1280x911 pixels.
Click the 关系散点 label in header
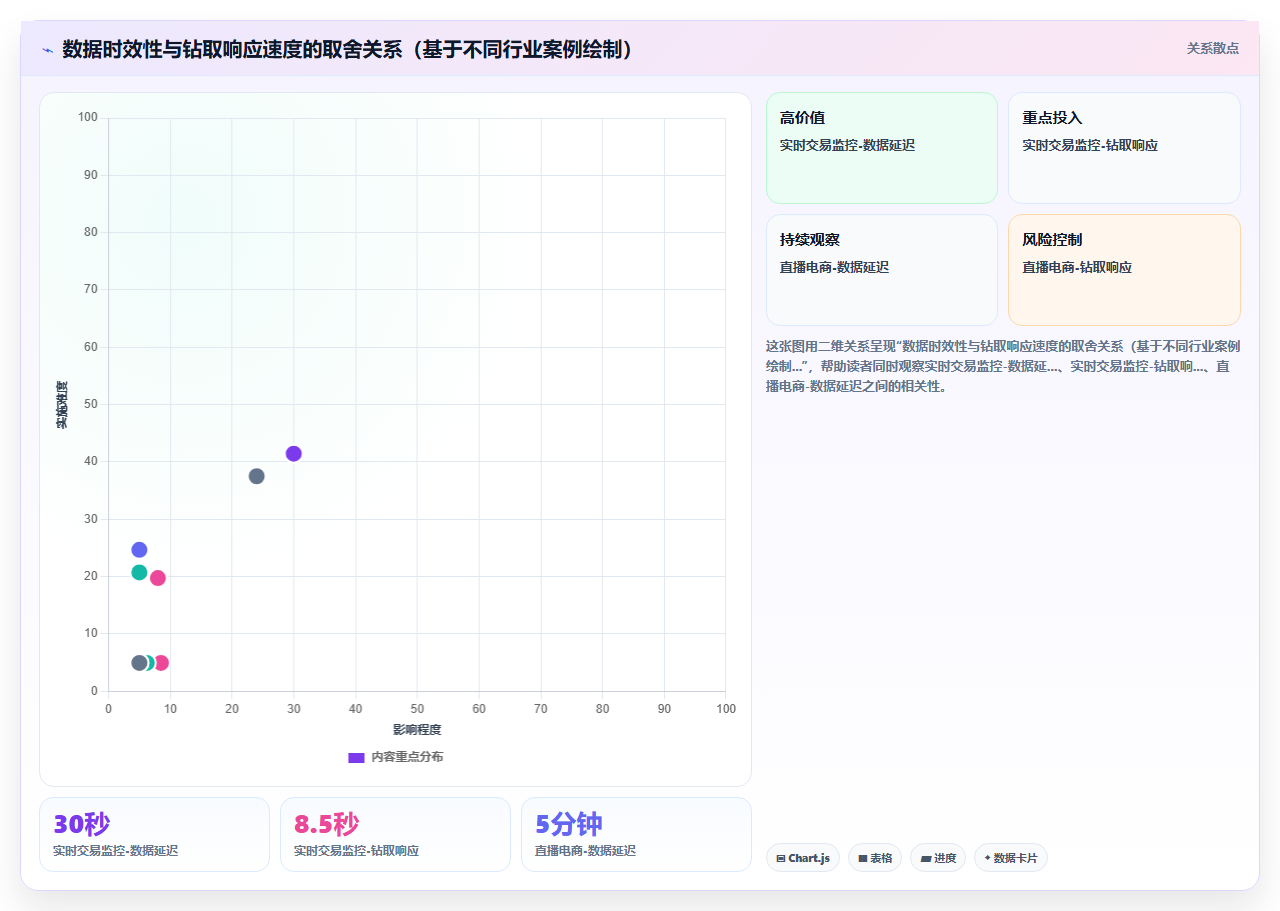(1213, 48)
